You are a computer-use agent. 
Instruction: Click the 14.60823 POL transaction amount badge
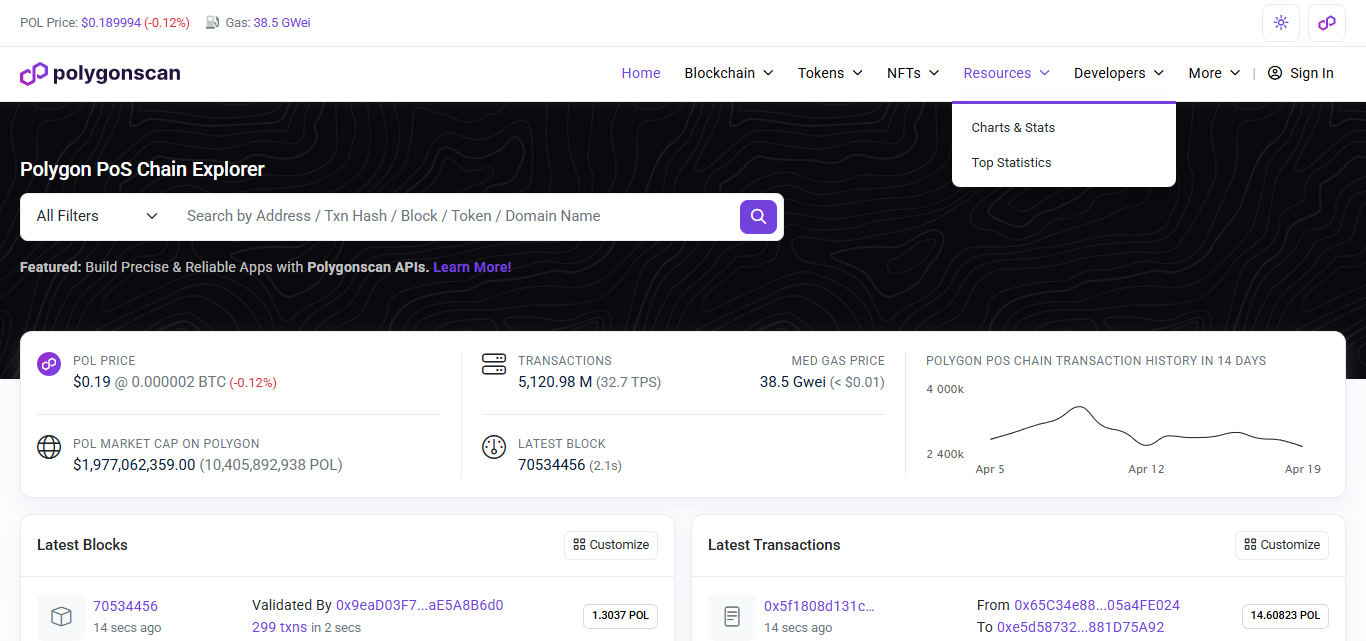[x=1285, y=616]
